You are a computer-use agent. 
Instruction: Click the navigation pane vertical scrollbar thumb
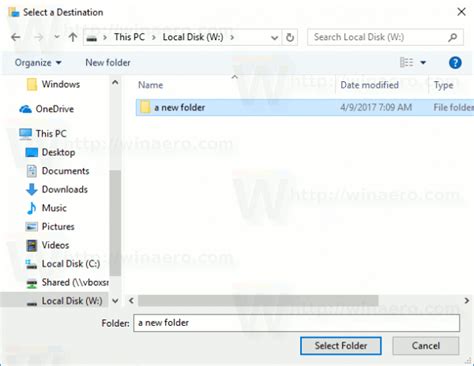115,223
